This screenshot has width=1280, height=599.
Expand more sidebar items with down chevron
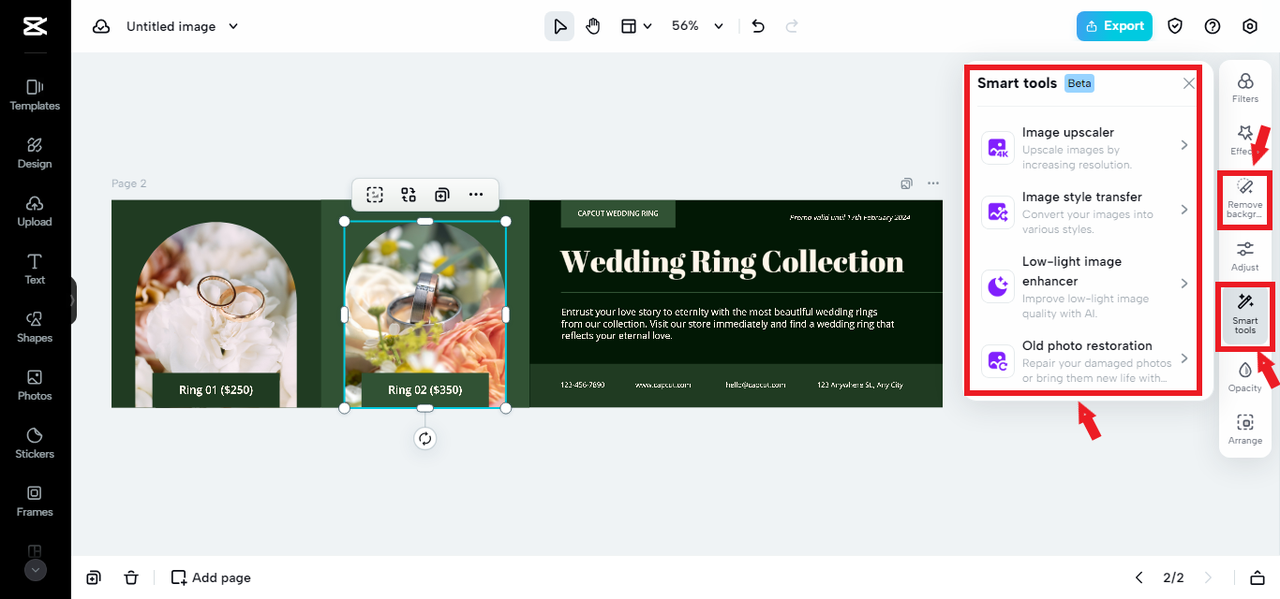pyautogui.click(x=35, y=570)
